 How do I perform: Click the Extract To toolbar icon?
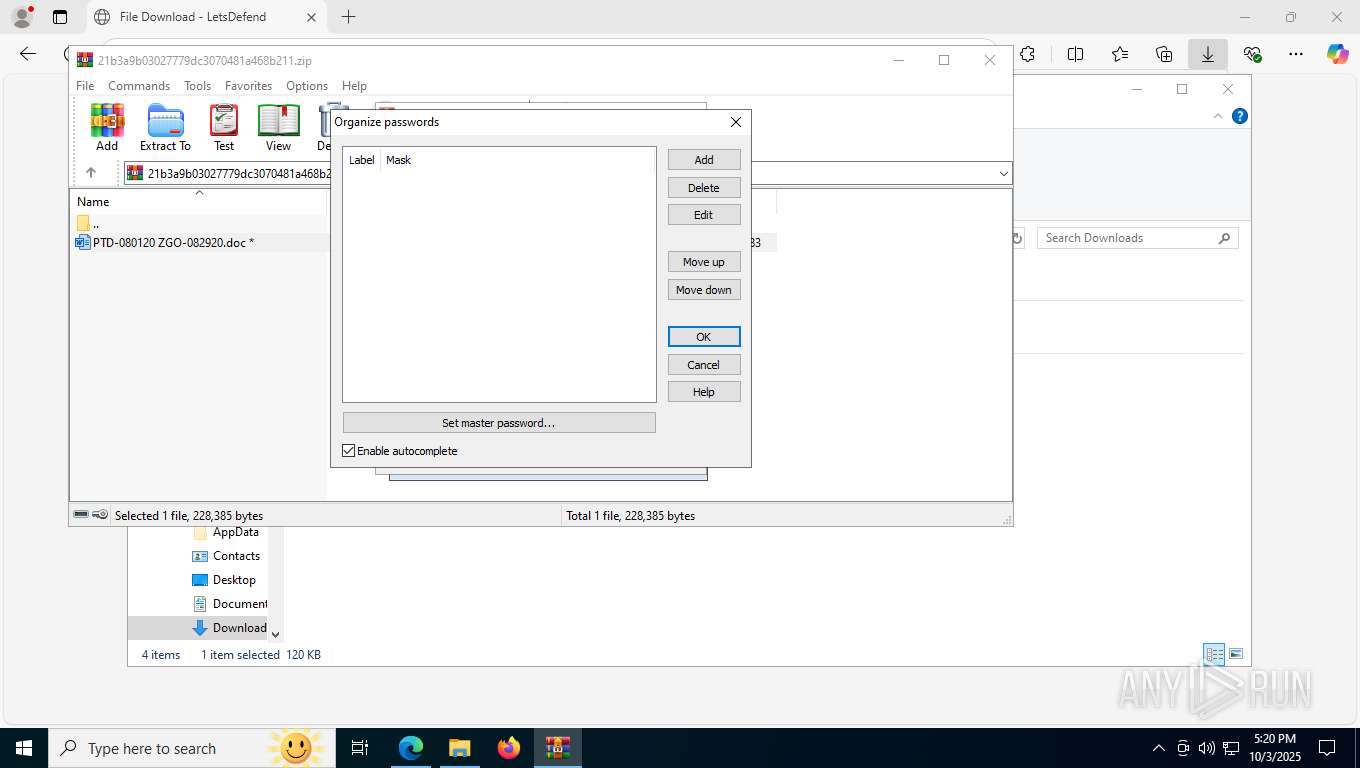point(165,128)
